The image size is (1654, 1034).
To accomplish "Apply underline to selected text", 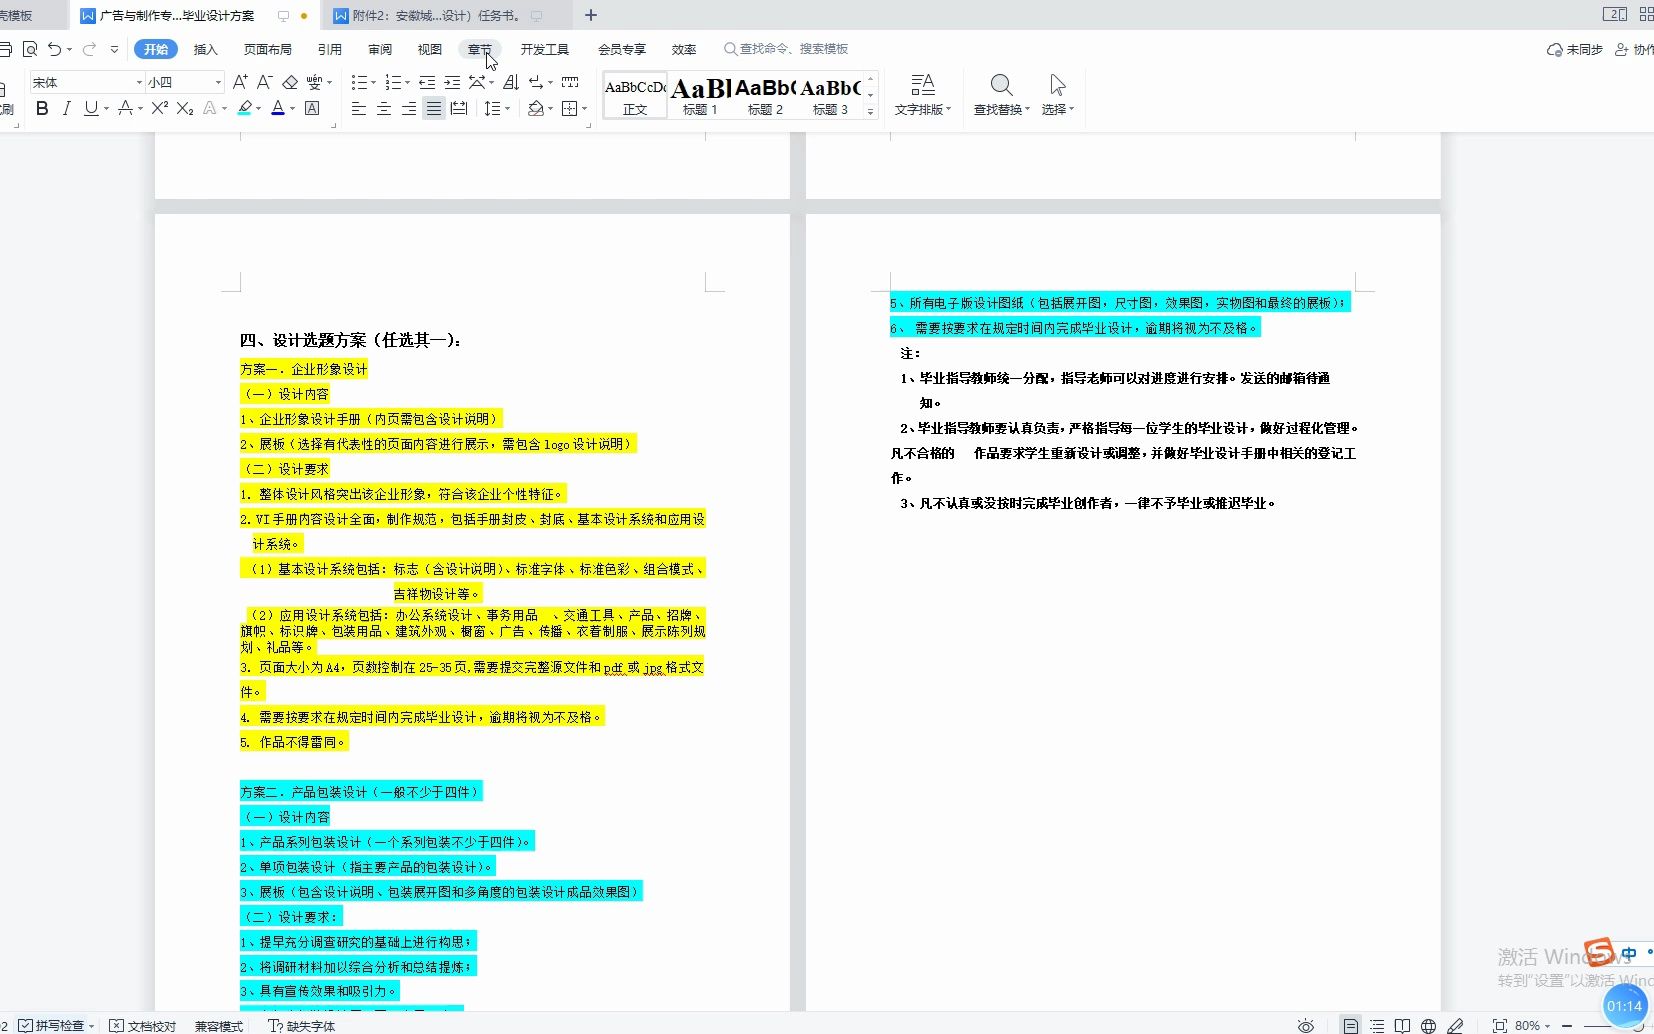I will tap(91, 109).
